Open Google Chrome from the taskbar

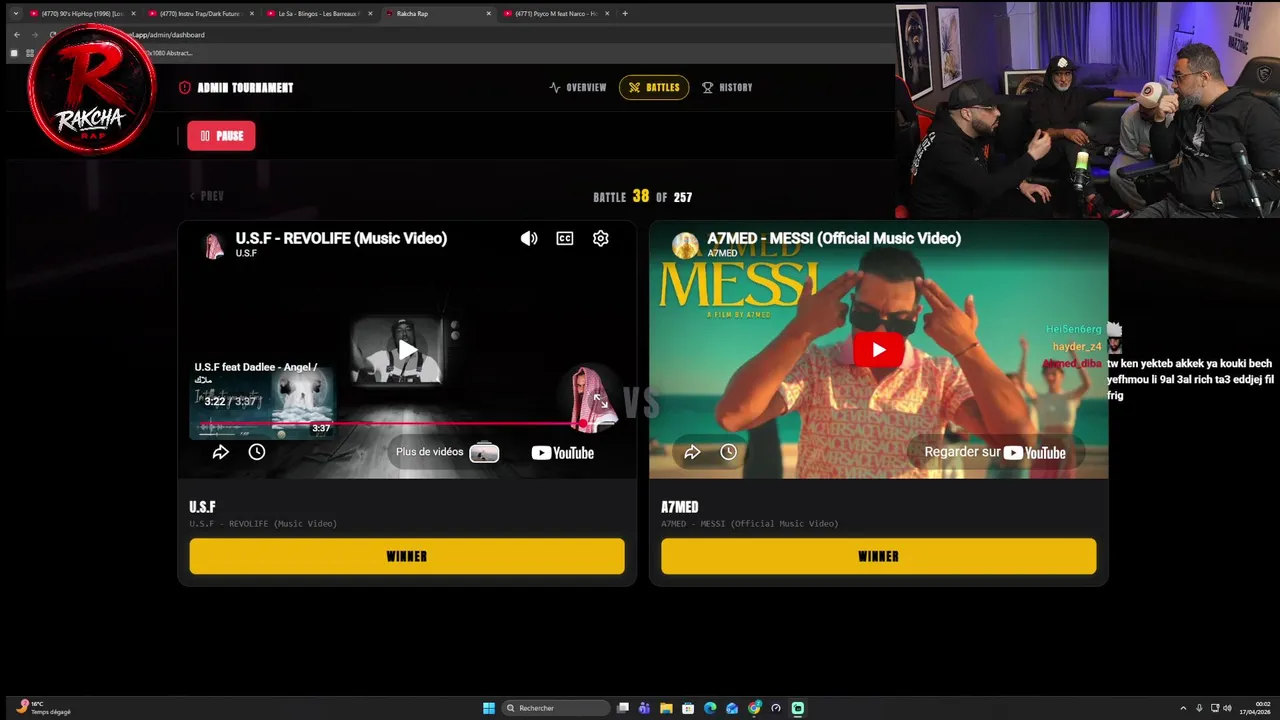click(x=754, y=708)
